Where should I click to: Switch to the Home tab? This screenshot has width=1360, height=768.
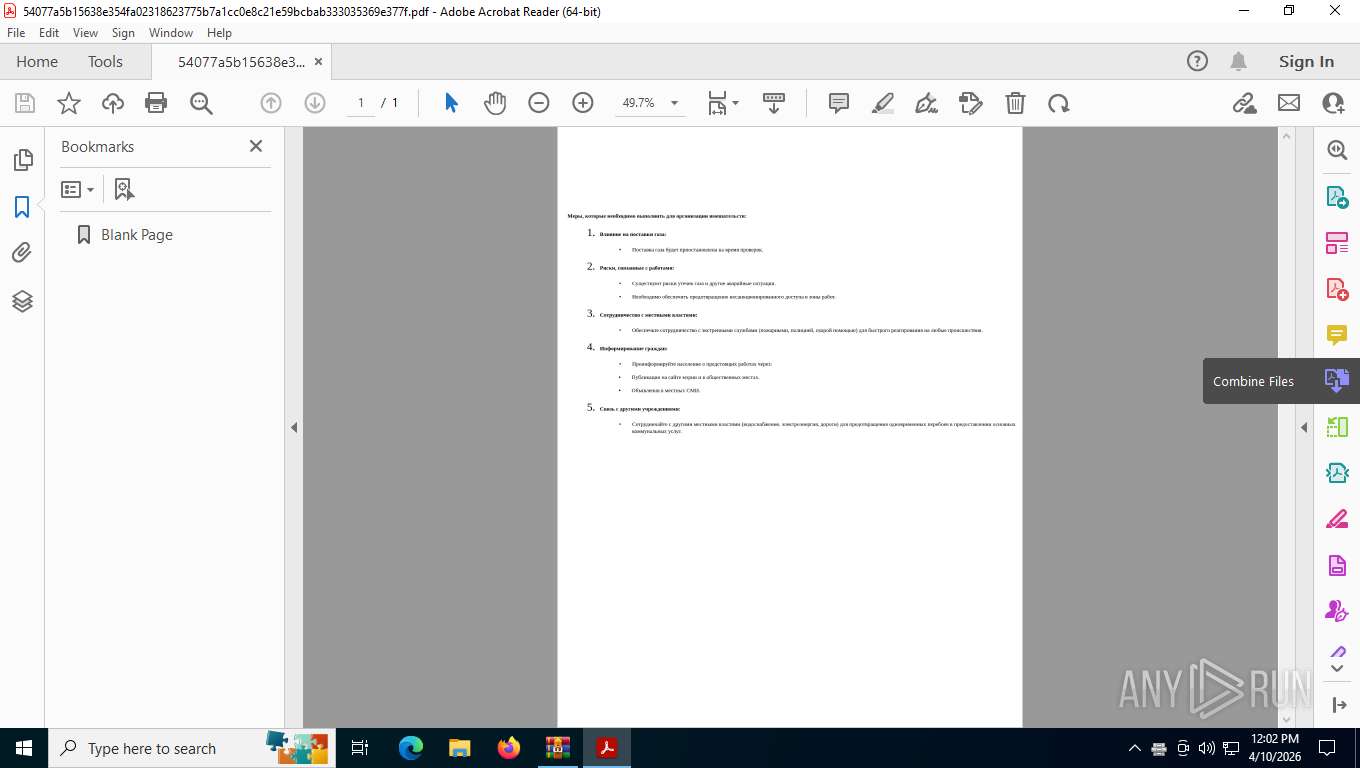[37, 61]
